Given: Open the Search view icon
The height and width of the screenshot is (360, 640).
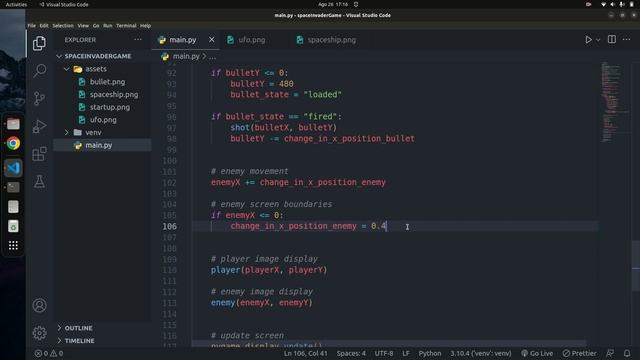Looking at the screenshot, I should click(x=39, y=71).
